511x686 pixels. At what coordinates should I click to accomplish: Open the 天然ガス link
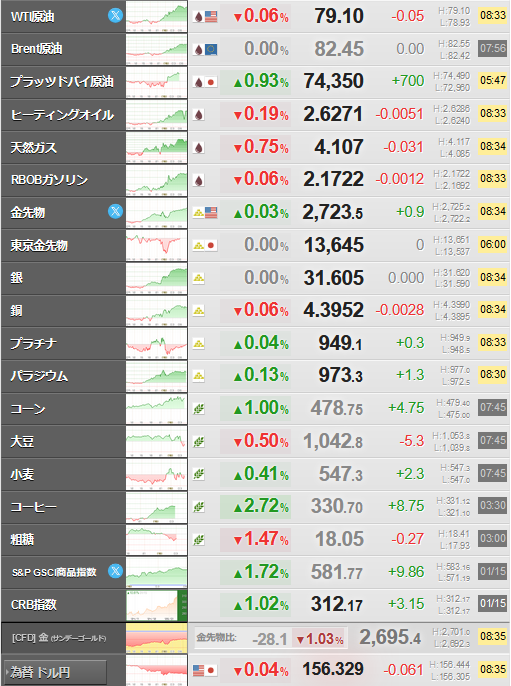[34, 147]
